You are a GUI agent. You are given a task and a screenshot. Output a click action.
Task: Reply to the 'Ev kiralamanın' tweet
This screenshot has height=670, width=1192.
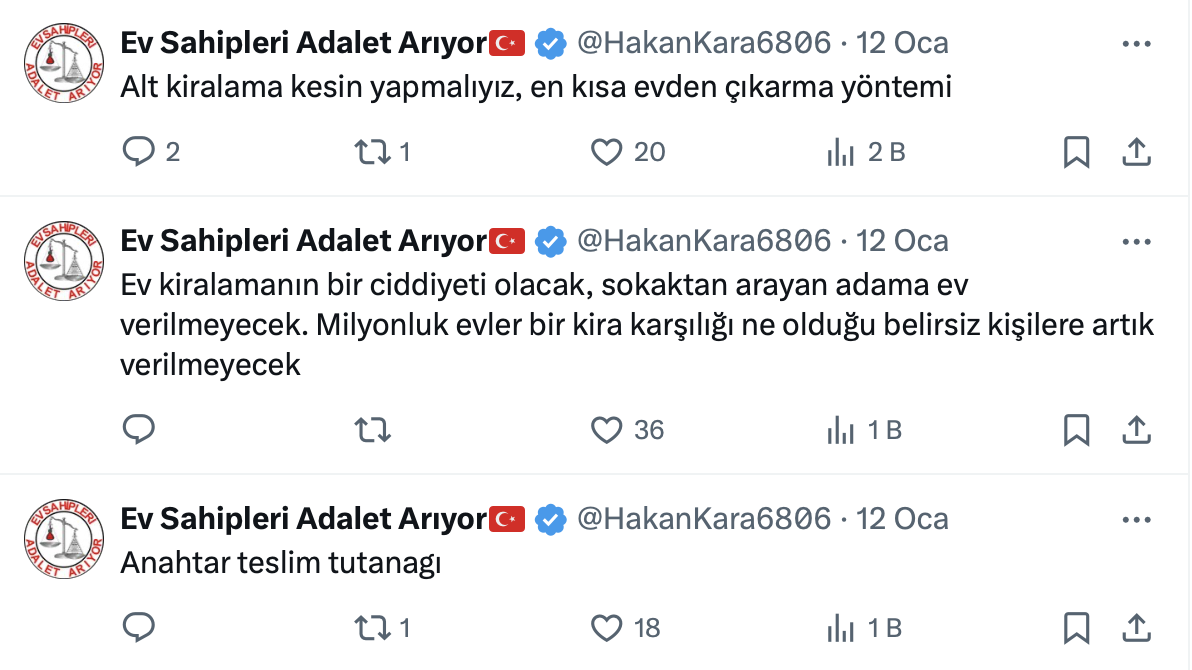(x=139, y=430)
